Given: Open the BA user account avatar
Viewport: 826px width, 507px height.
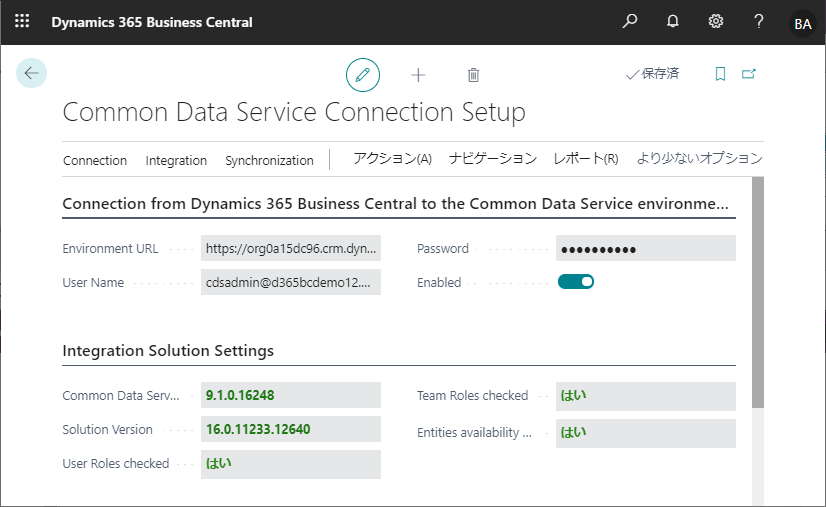Looking at the screenshot, I should (x=802, y=24).
